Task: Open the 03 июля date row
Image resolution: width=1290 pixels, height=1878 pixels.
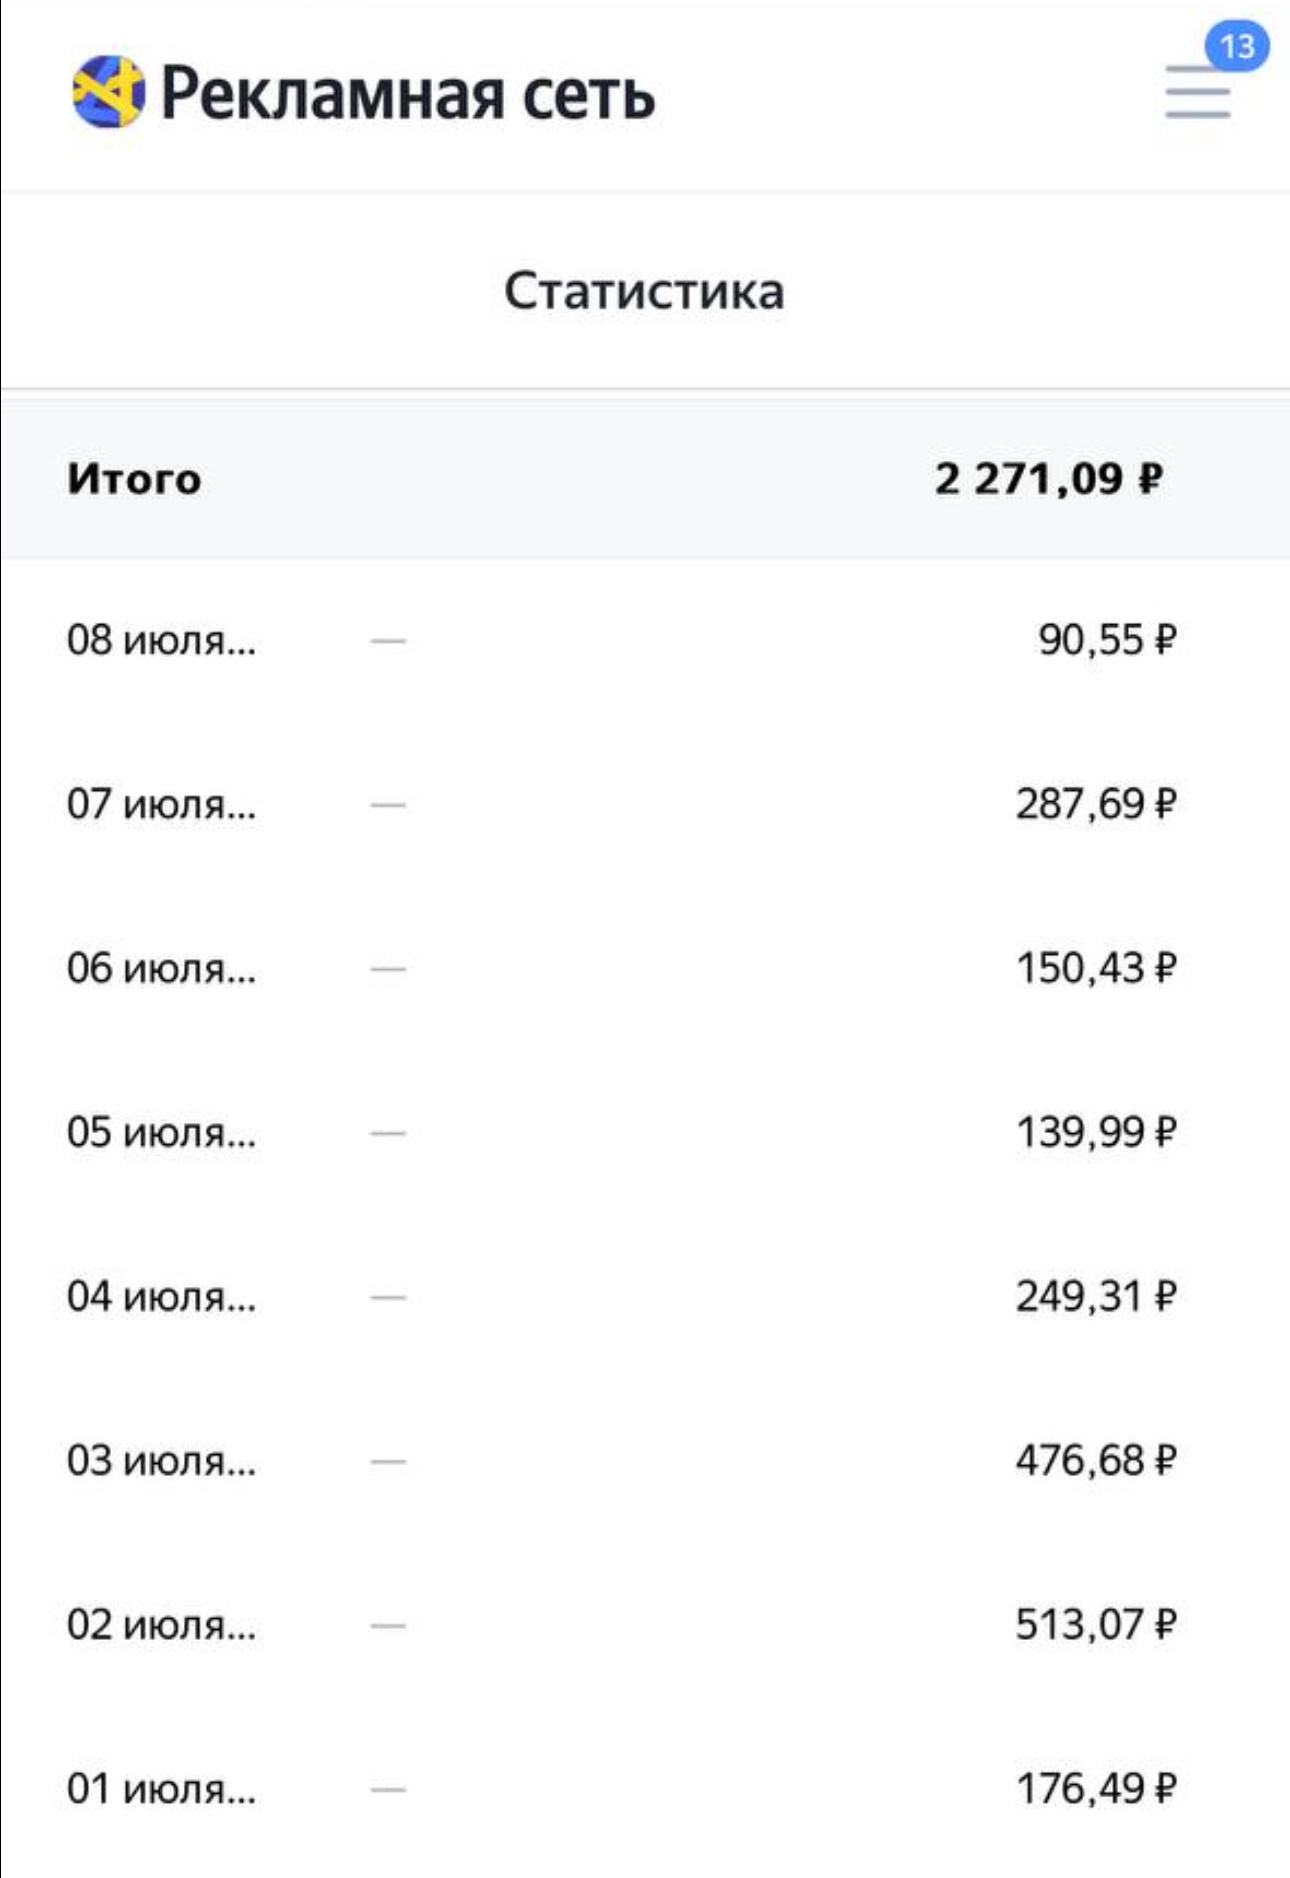Action: coord(645,1460)
